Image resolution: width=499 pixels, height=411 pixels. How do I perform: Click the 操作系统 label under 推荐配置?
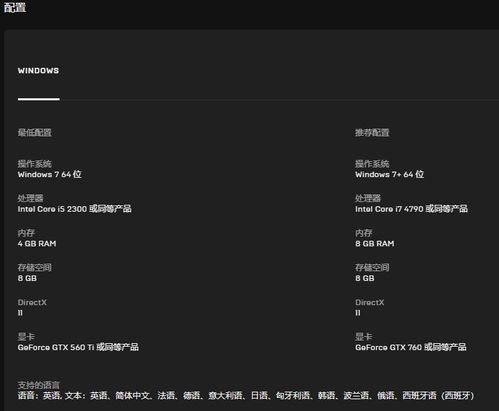372,164
